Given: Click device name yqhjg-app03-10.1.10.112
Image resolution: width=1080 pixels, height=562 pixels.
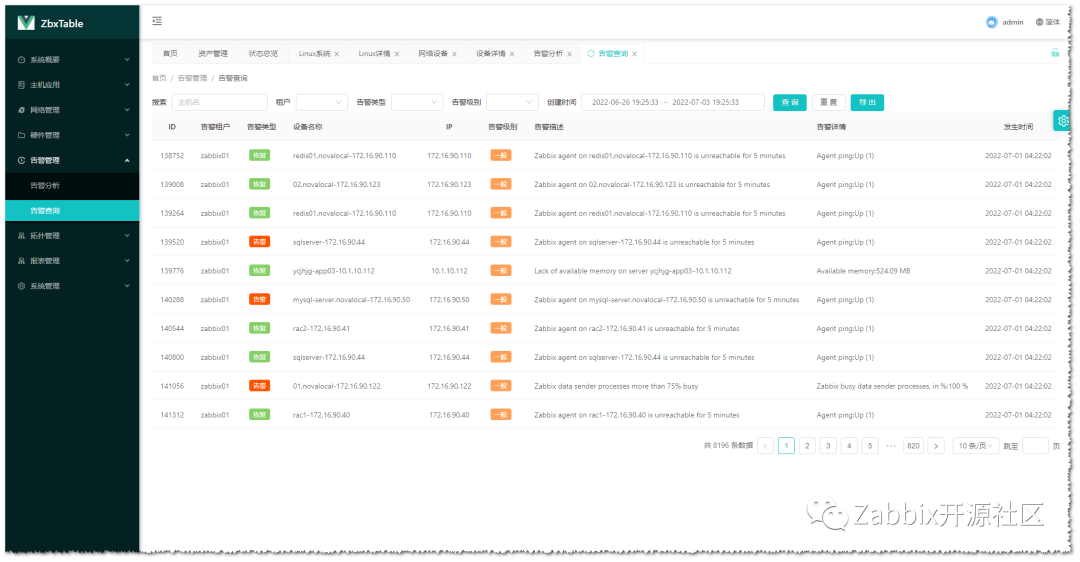Looking at the screenshot, I should (x=333, y=271).
